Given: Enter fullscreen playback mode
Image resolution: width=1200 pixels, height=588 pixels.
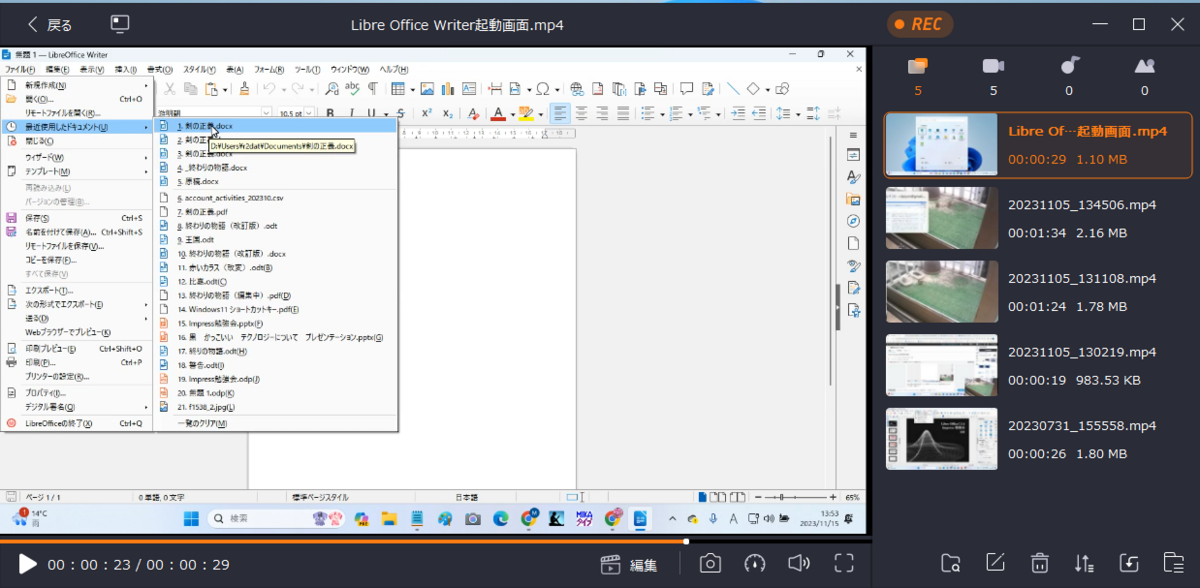Looking at the screenshot, I should [x=845, y=564].
